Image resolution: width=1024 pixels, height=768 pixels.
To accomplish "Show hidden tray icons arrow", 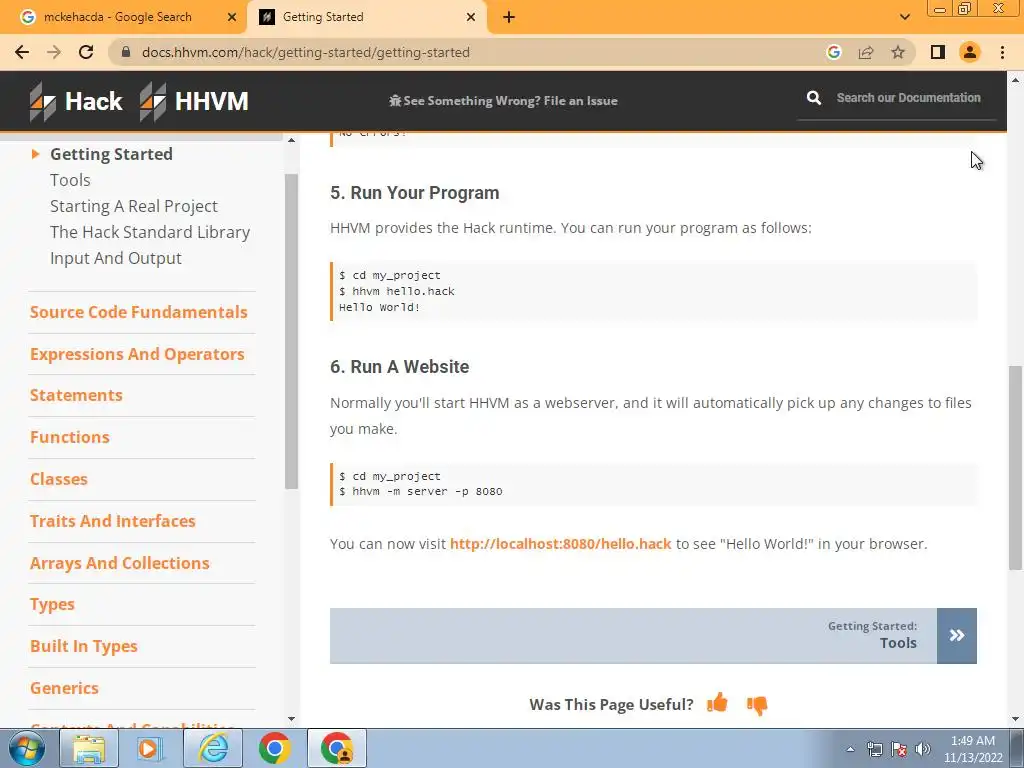I will pos(850,749).
